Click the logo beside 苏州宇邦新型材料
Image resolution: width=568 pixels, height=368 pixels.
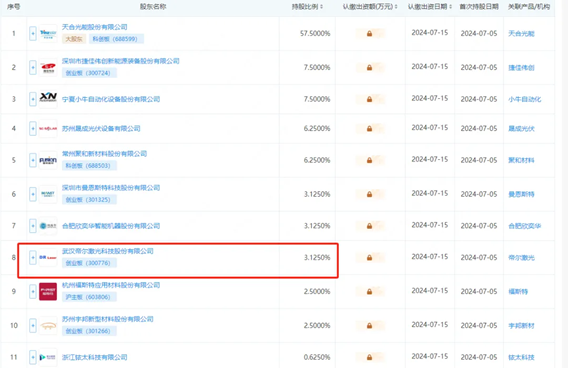[48, 326]
